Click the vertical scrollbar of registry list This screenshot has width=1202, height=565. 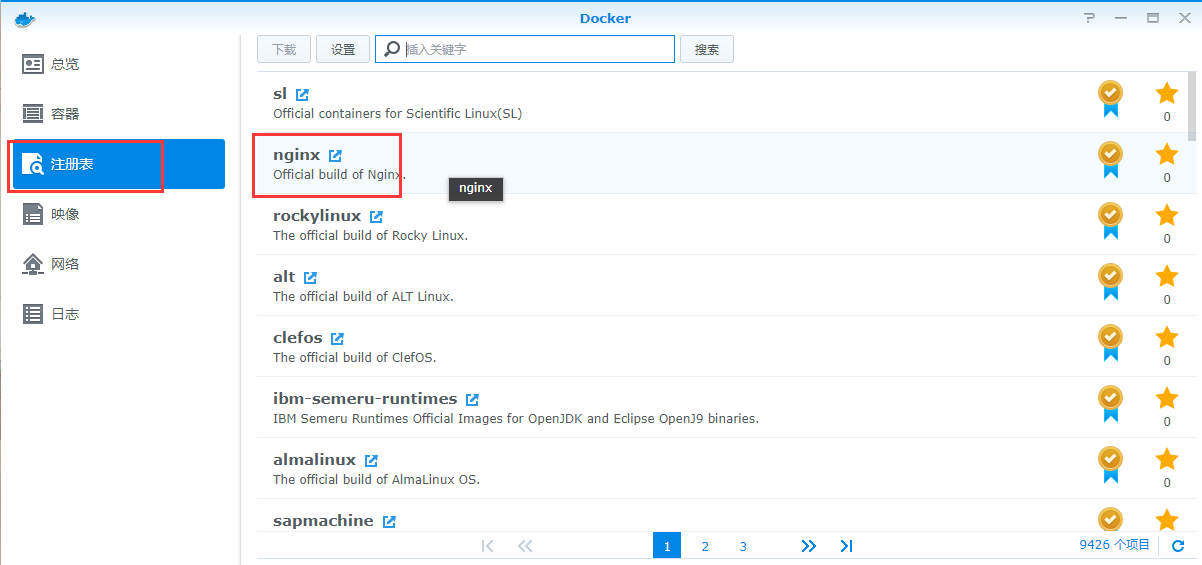coord(1192,105)
